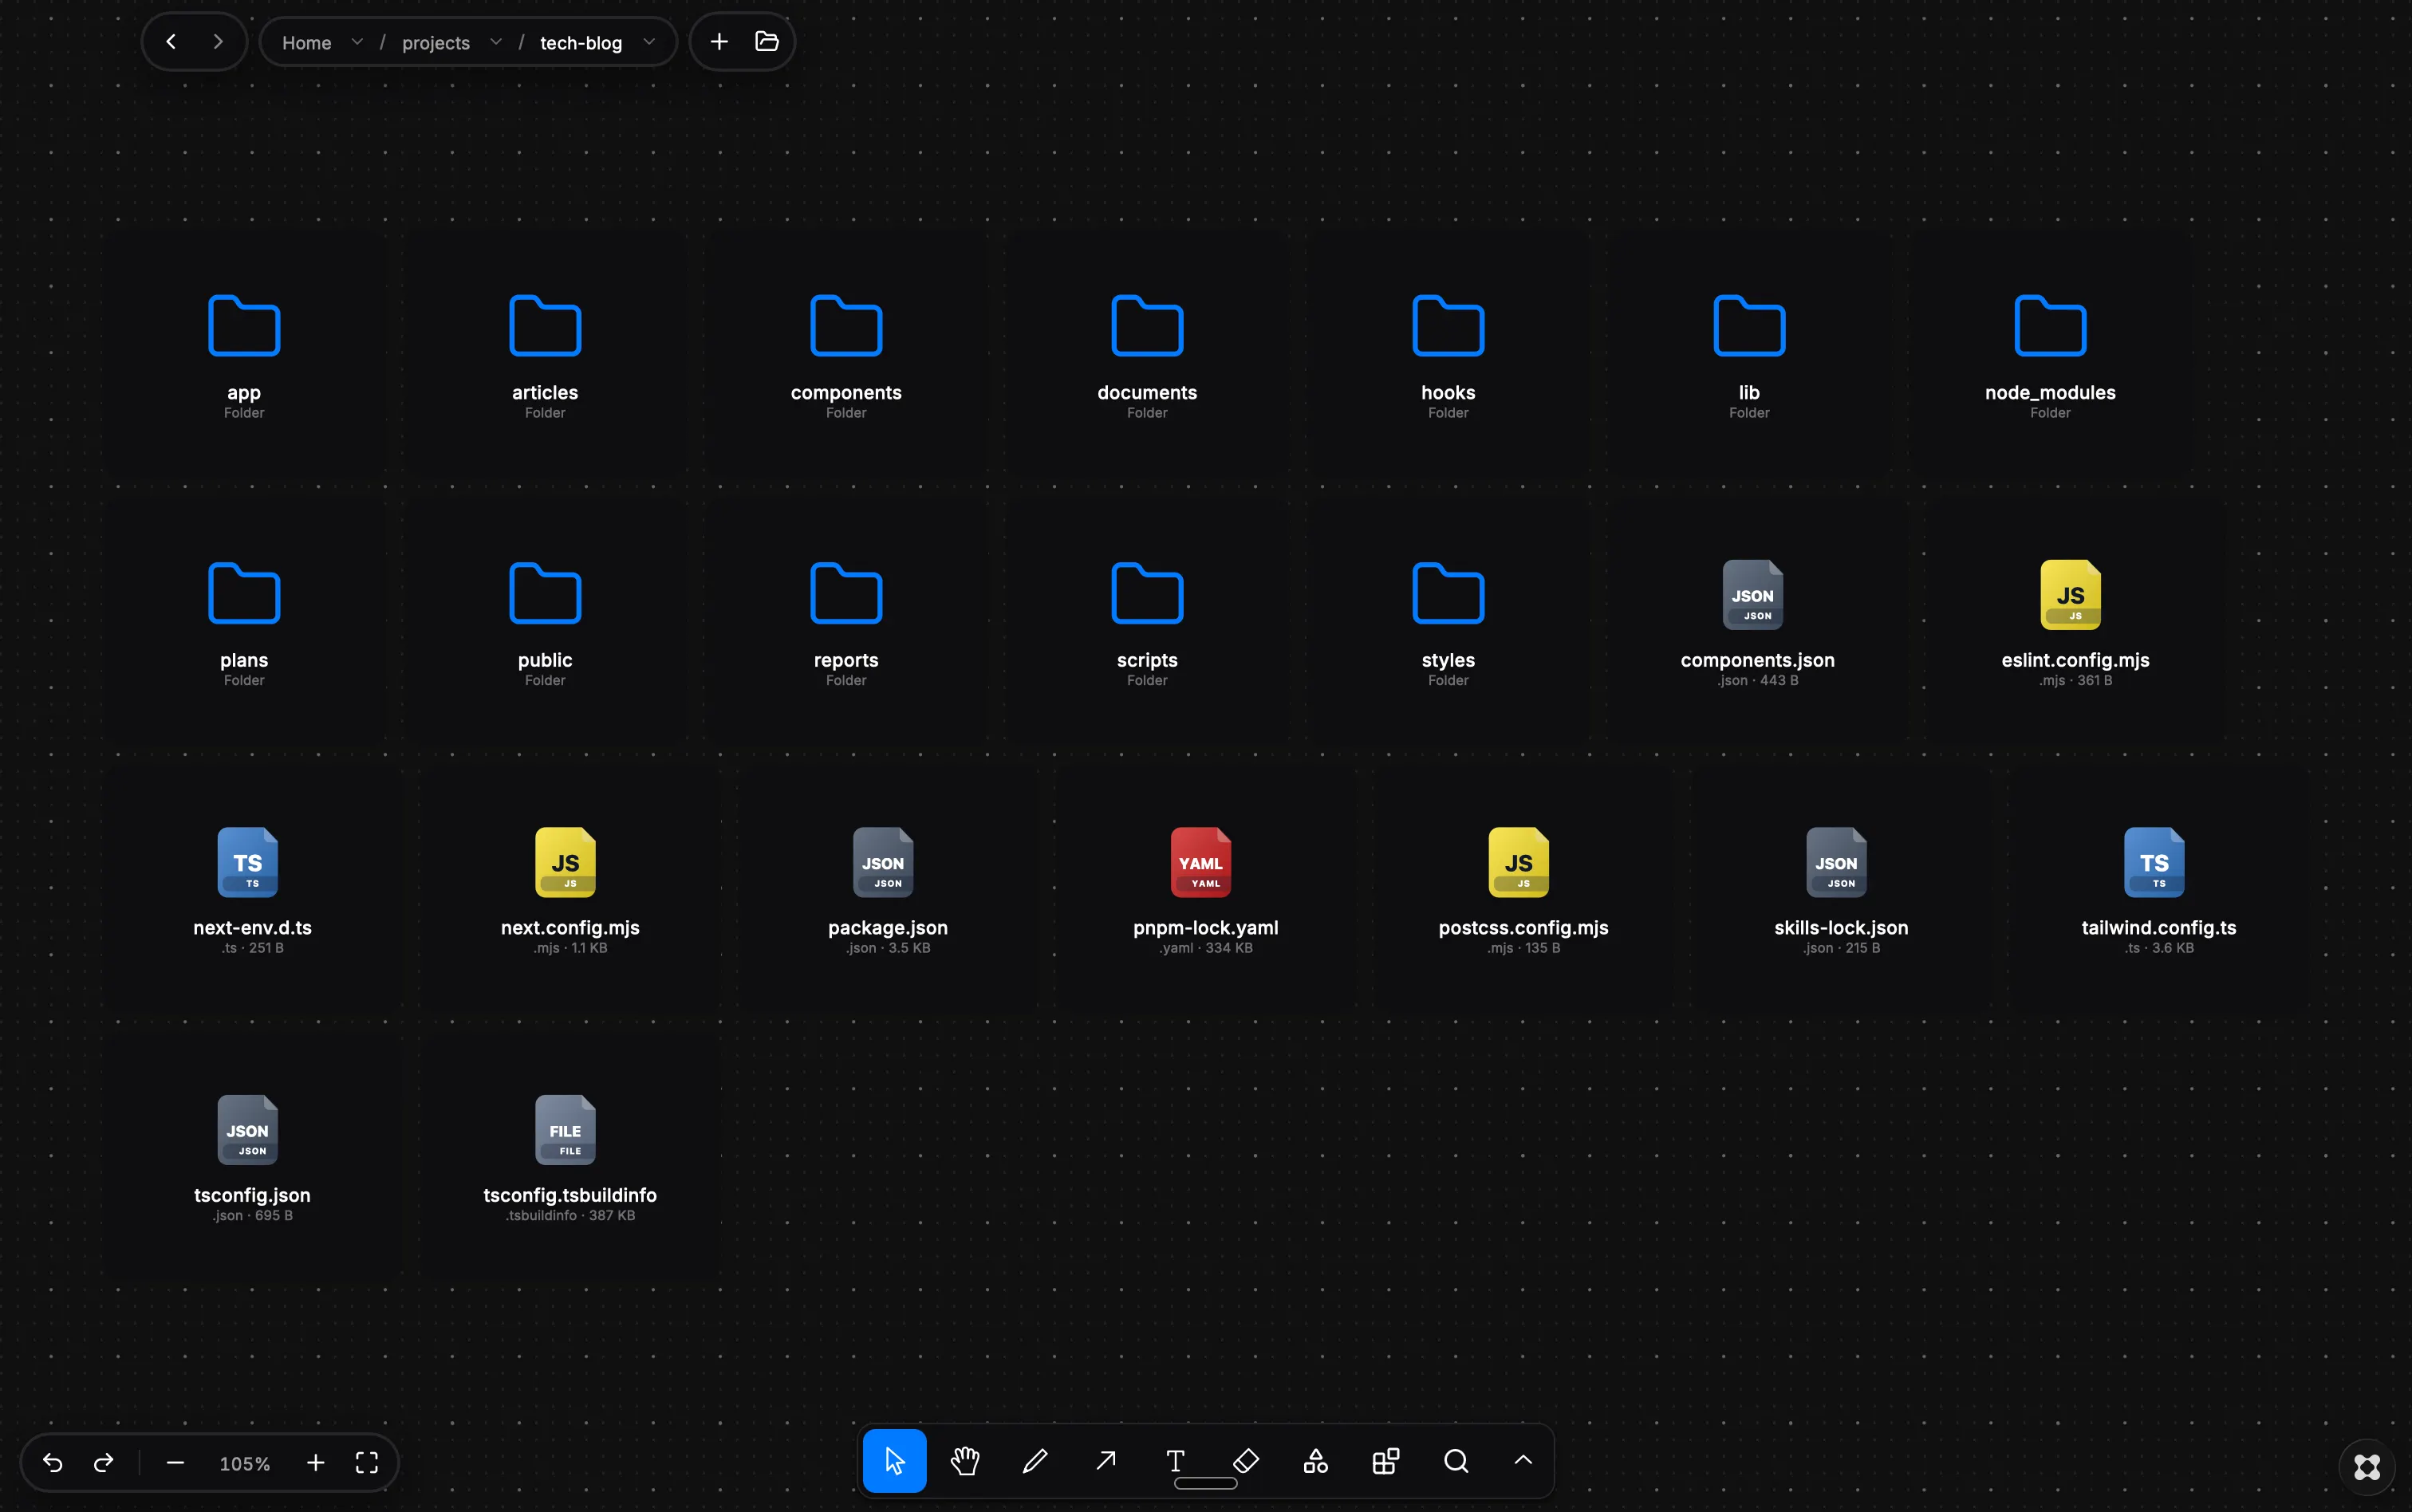
Task: Click the fit-to-screen icon
Action: 367,1463
